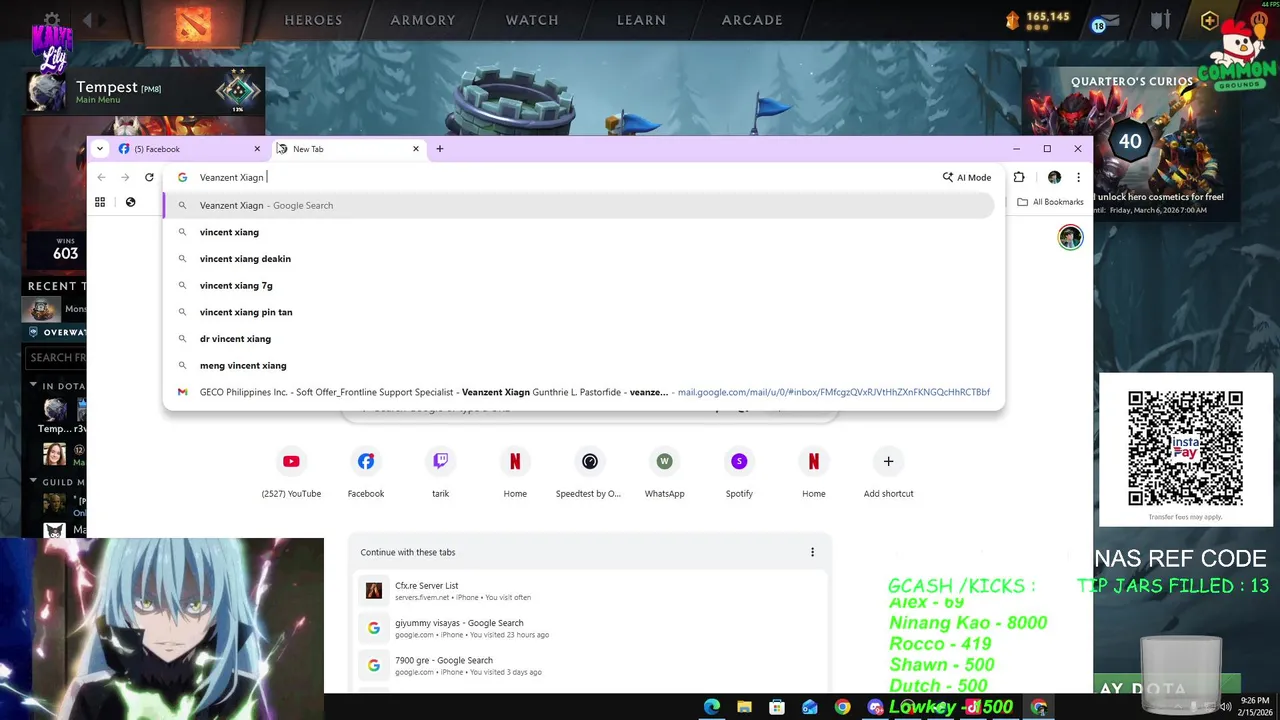Open AI Mode in the omnibox

966,177
